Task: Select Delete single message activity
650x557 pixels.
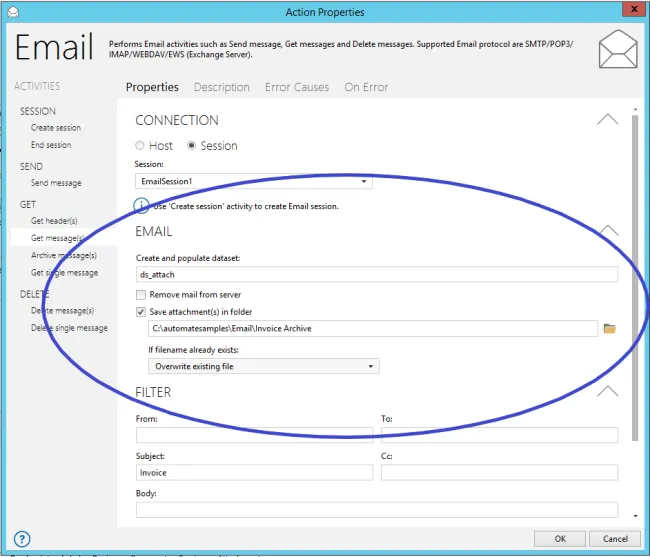Action: (69, 328)
